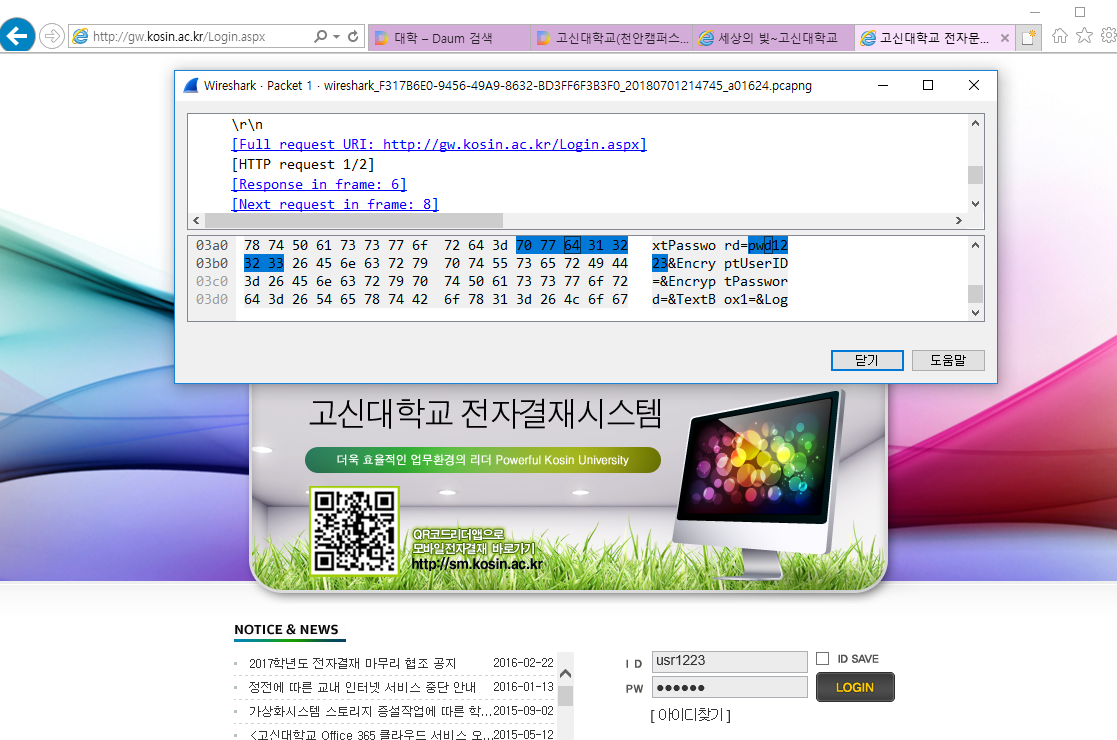The width and height of the screenshot is (1117, 740).
Task: Toggle the ID SAVE checkbox
Action: (x=823, y=659)
